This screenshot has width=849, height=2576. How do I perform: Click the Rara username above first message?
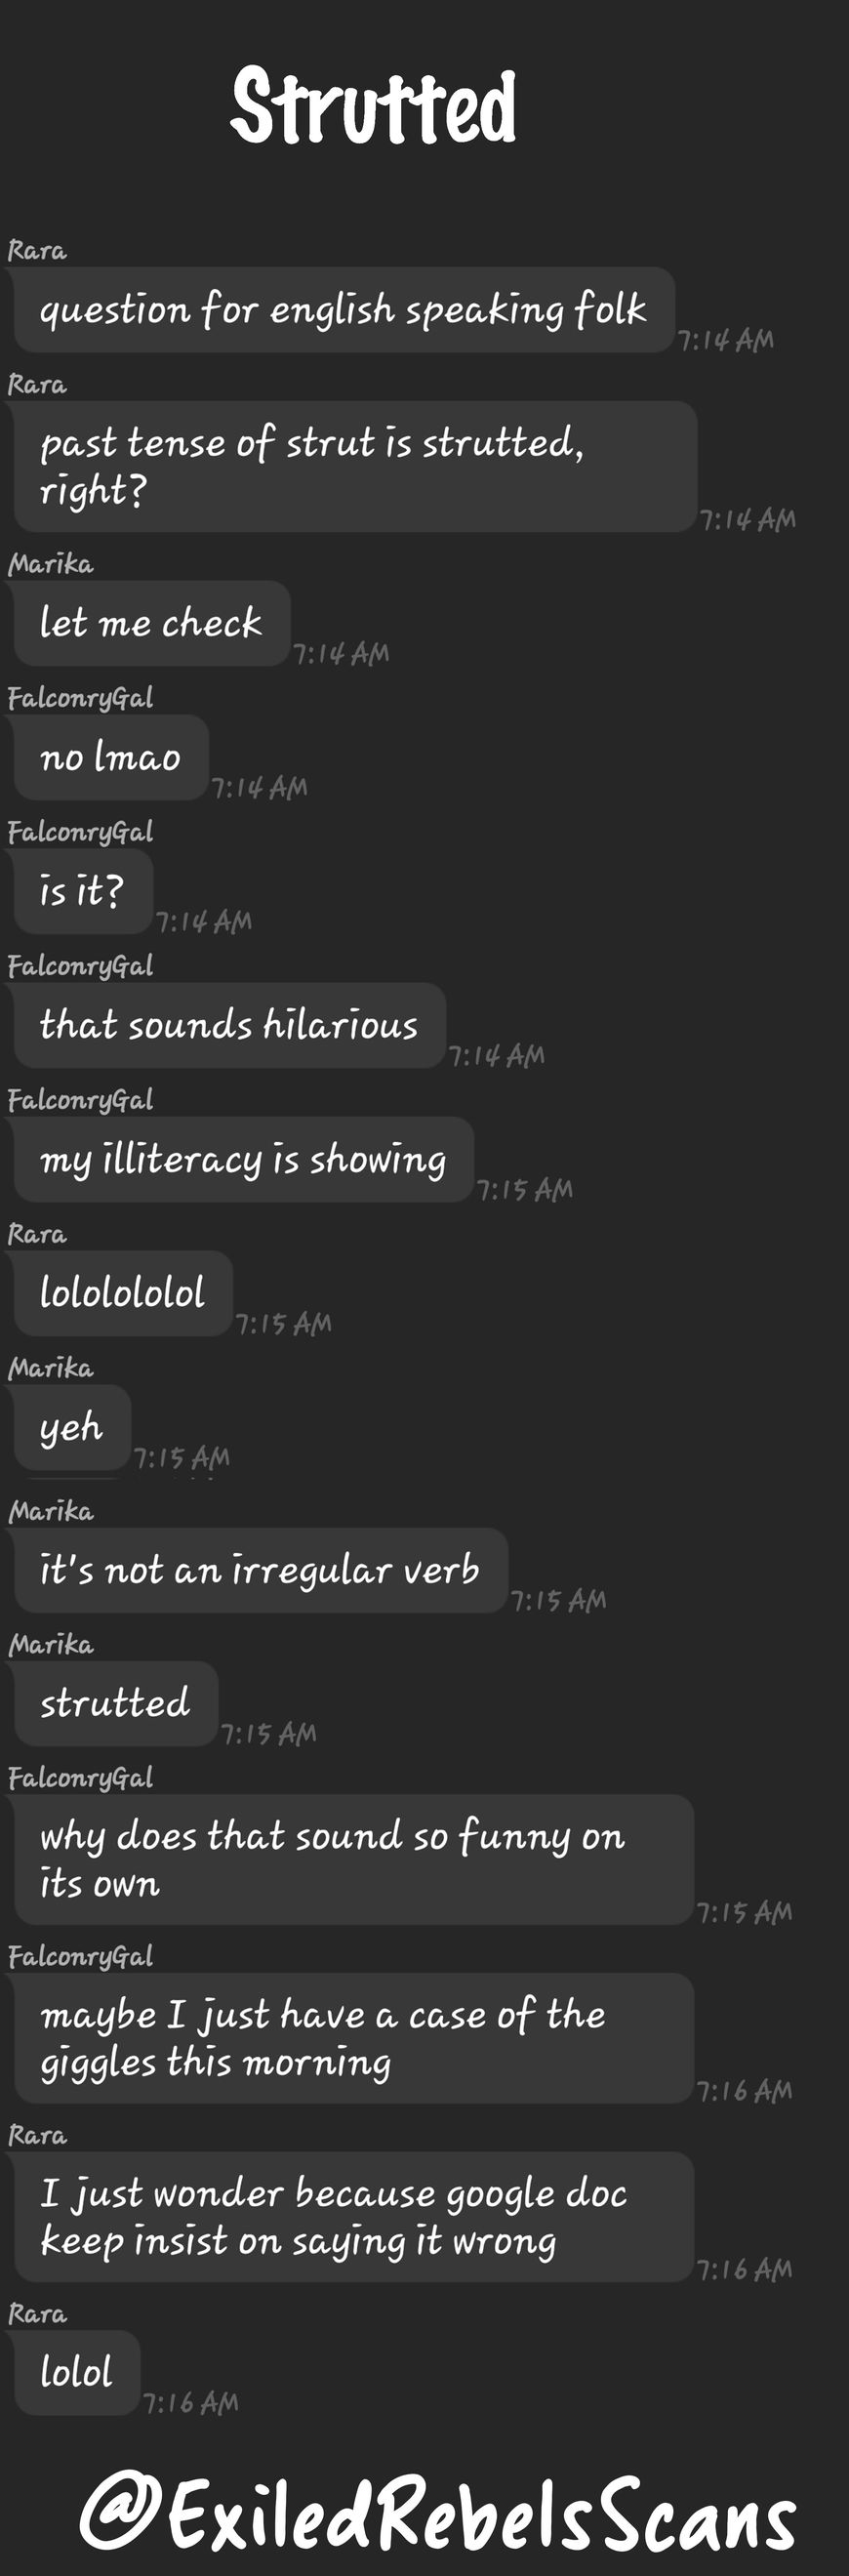point(37,250)
